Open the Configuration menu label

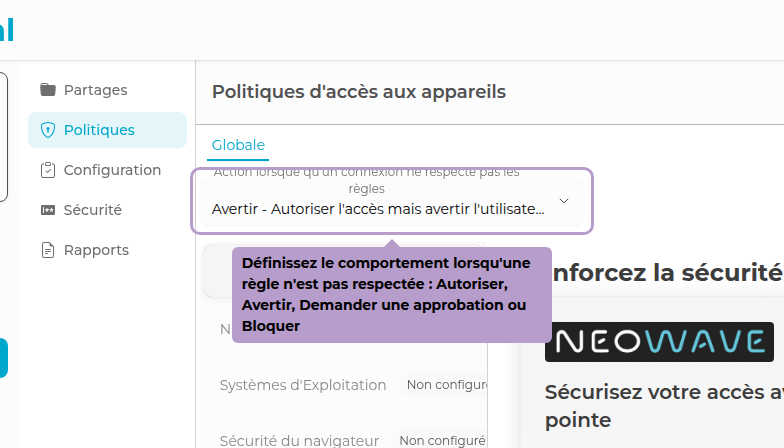(112, 170)
